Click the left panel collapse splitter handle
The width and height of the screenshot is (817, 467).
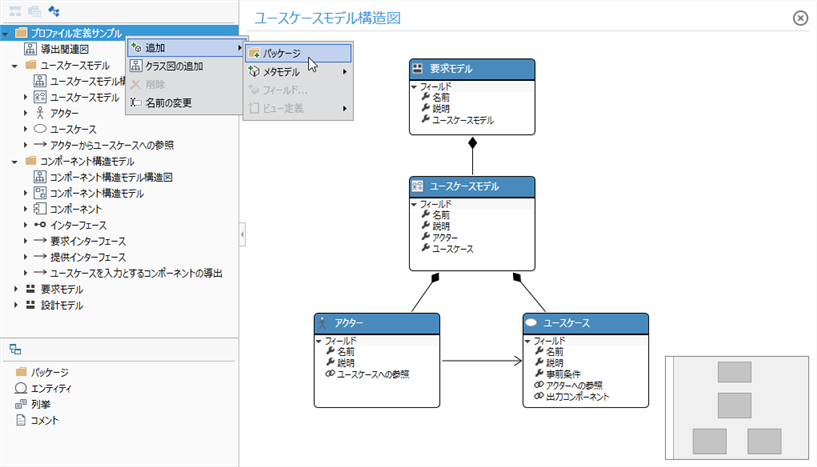[241, 234]
